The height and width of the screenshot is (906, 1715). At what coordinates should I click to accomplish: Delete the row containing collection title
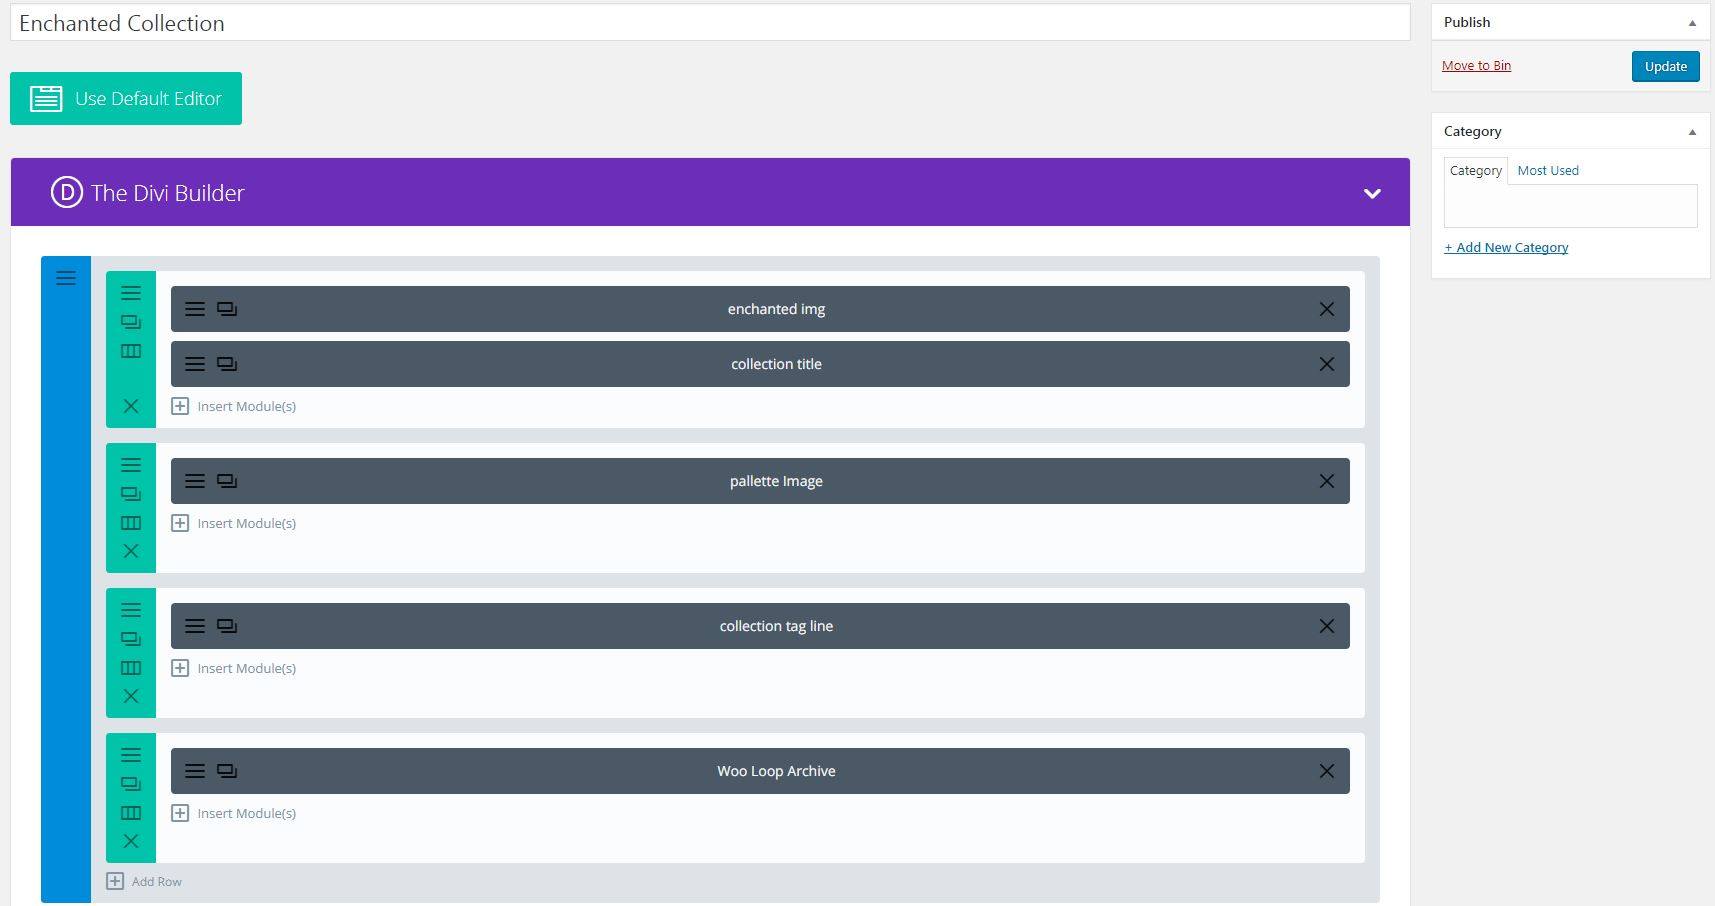coord(131,406)
